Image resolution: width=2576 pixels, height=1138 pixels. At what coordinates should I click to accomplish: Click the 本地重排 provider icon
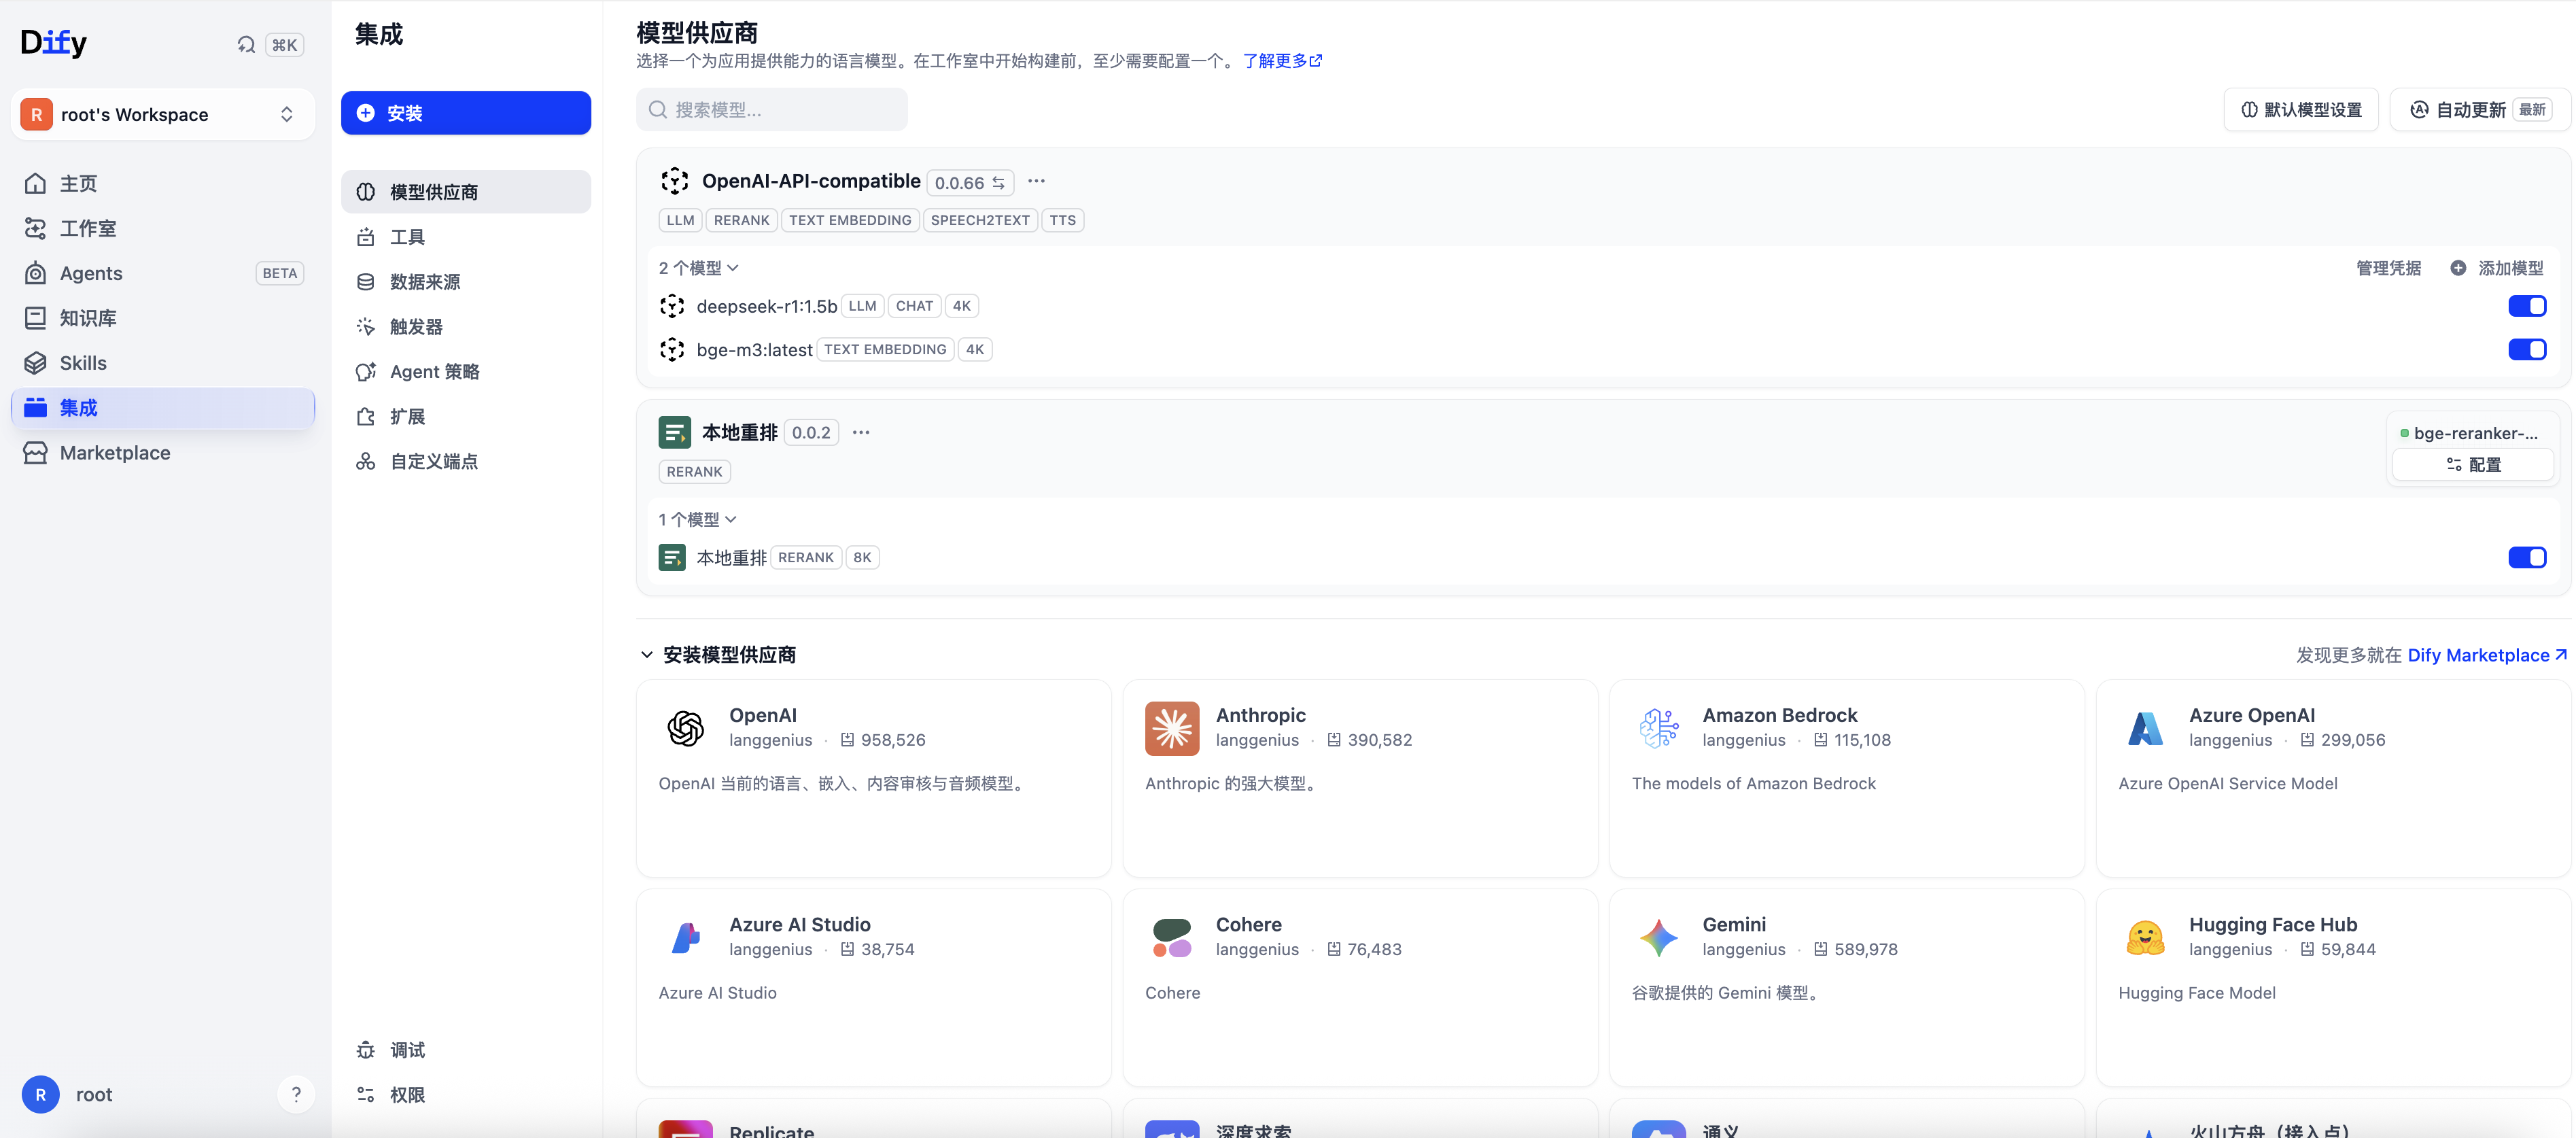(675, 433)
